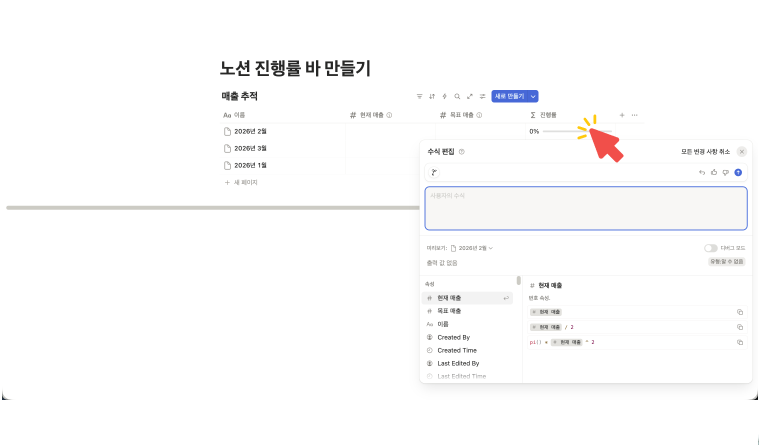
Task: Close the formula editor with X button
Action: pyautogui.click(x=742, y=152)
